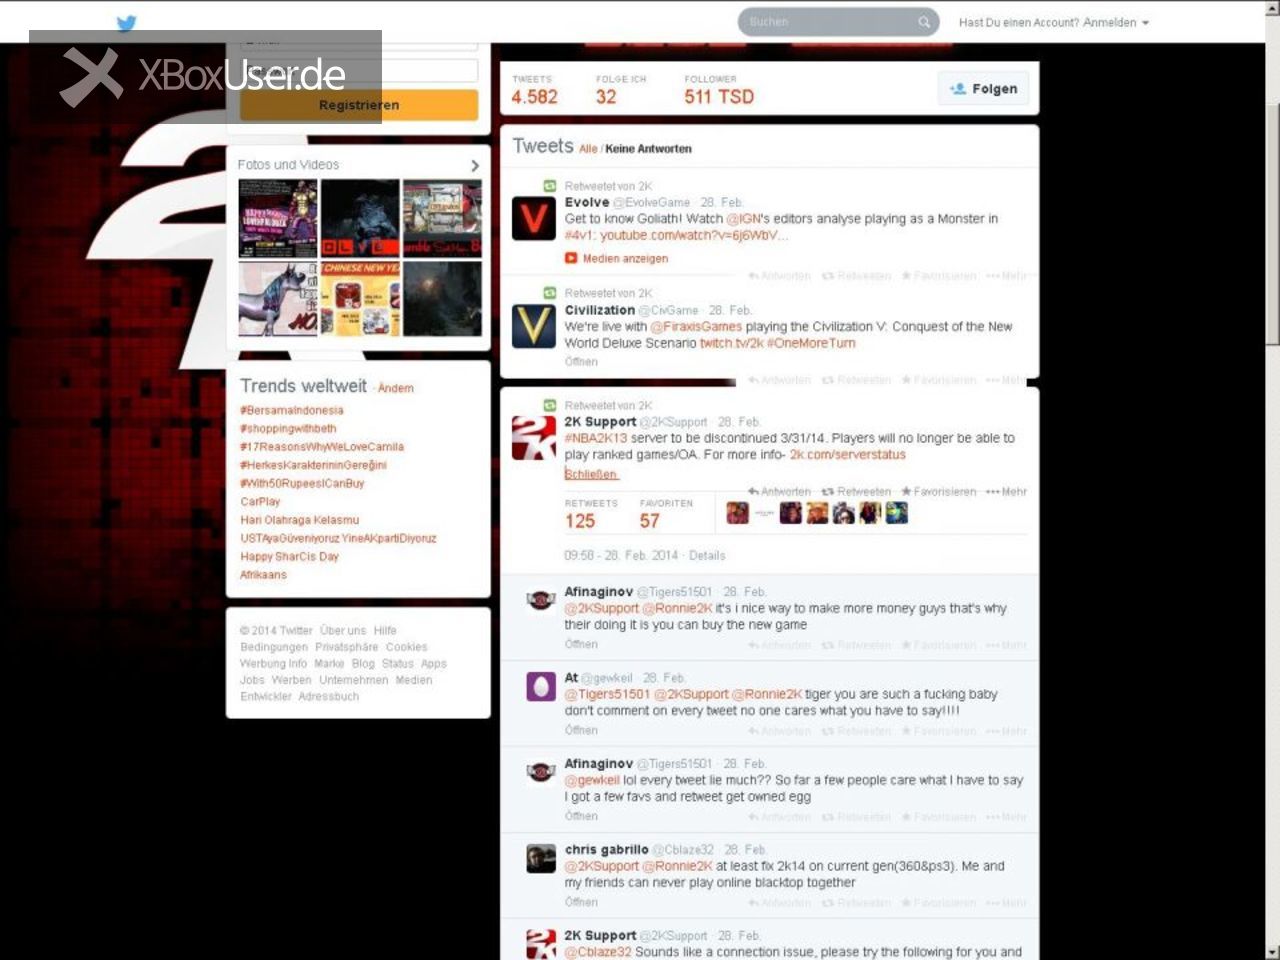Click 'Favorisieren' on the 2K Support tweet
Screen dimensions: 1280x960
938,492
